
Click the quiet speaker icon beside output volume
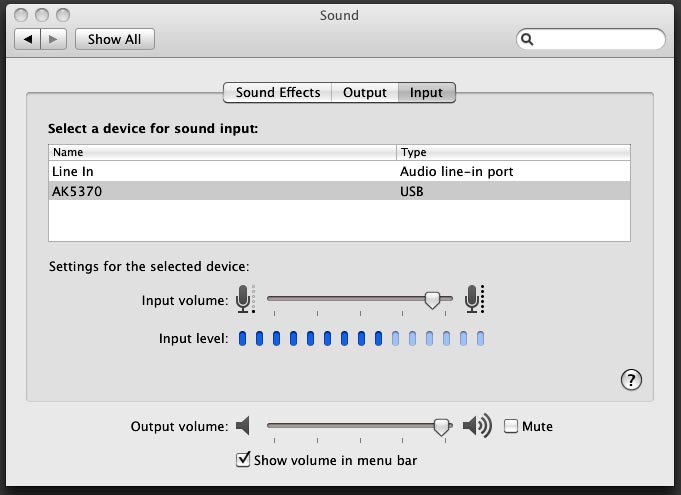tap(243, 427)
